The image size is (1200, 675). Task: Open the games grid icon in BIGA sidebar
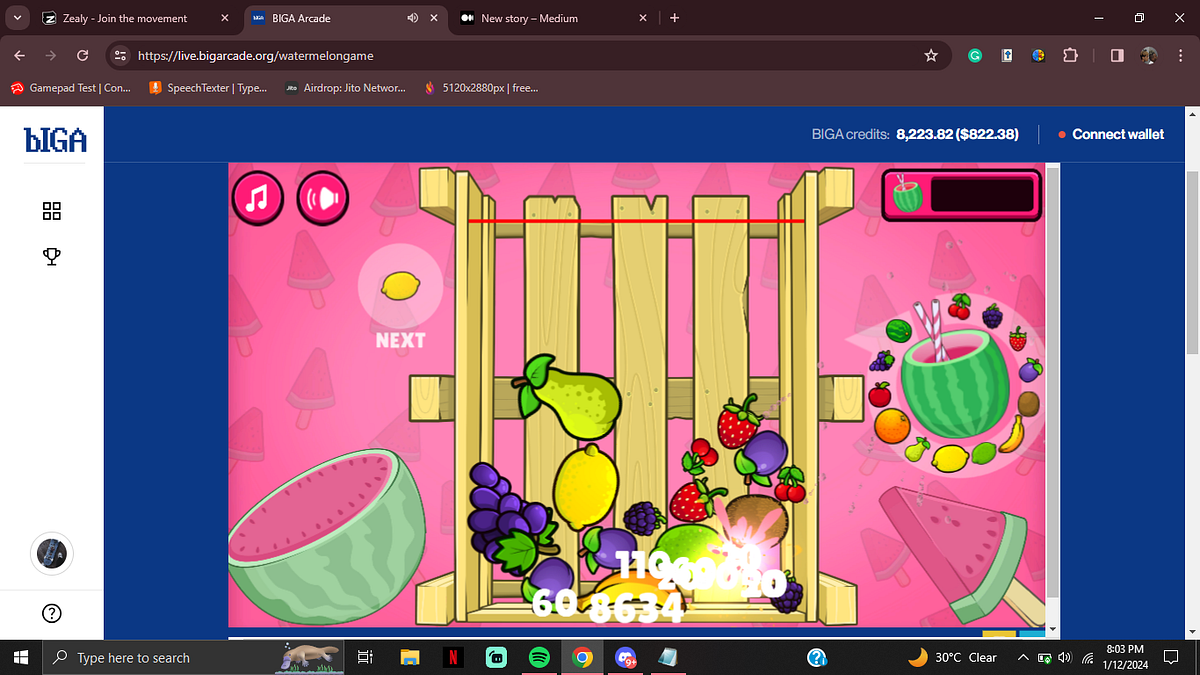click(x=51, y=211)
